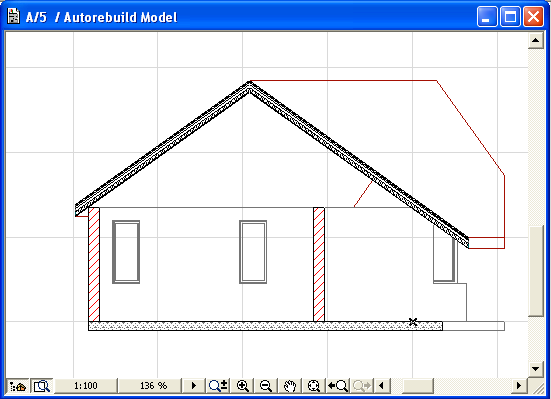The image size is (551, 399).
Task: Click the Zoom Out magnifier icon
Action: [x=266, y=386]
